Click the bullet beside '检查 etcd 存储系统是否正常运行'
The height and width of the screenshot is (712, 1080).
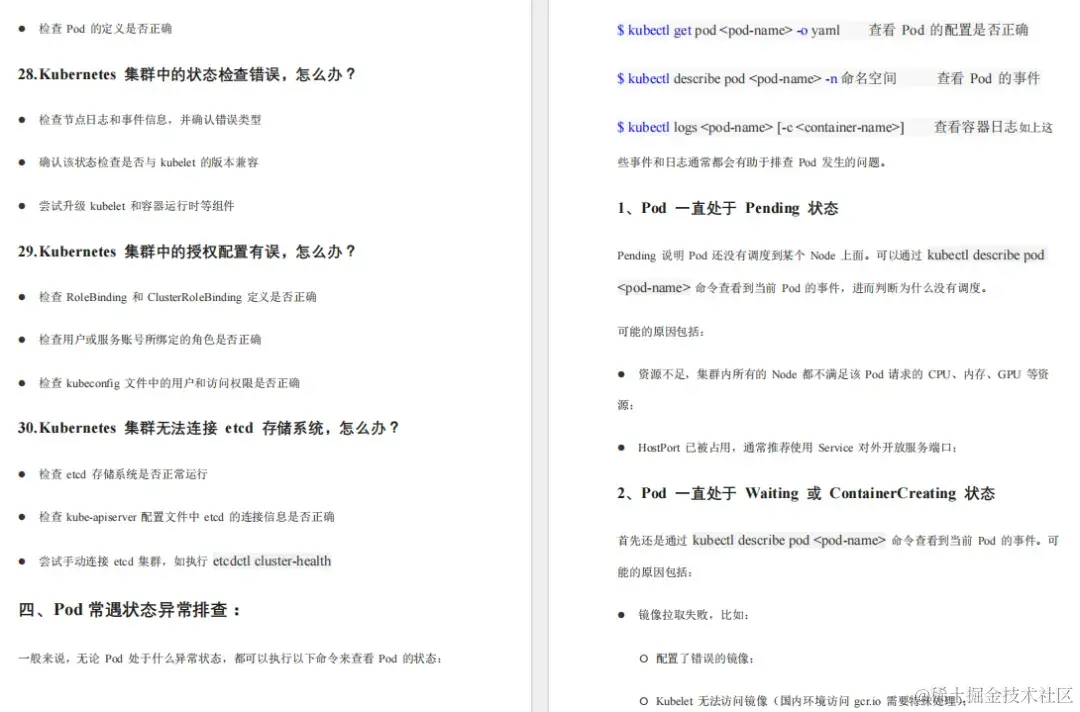20,473
